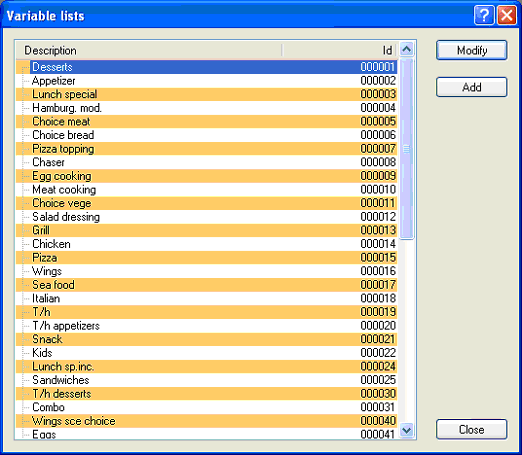
Task: Select the Hamburg. mod. row
Action: tap(207, 108)
